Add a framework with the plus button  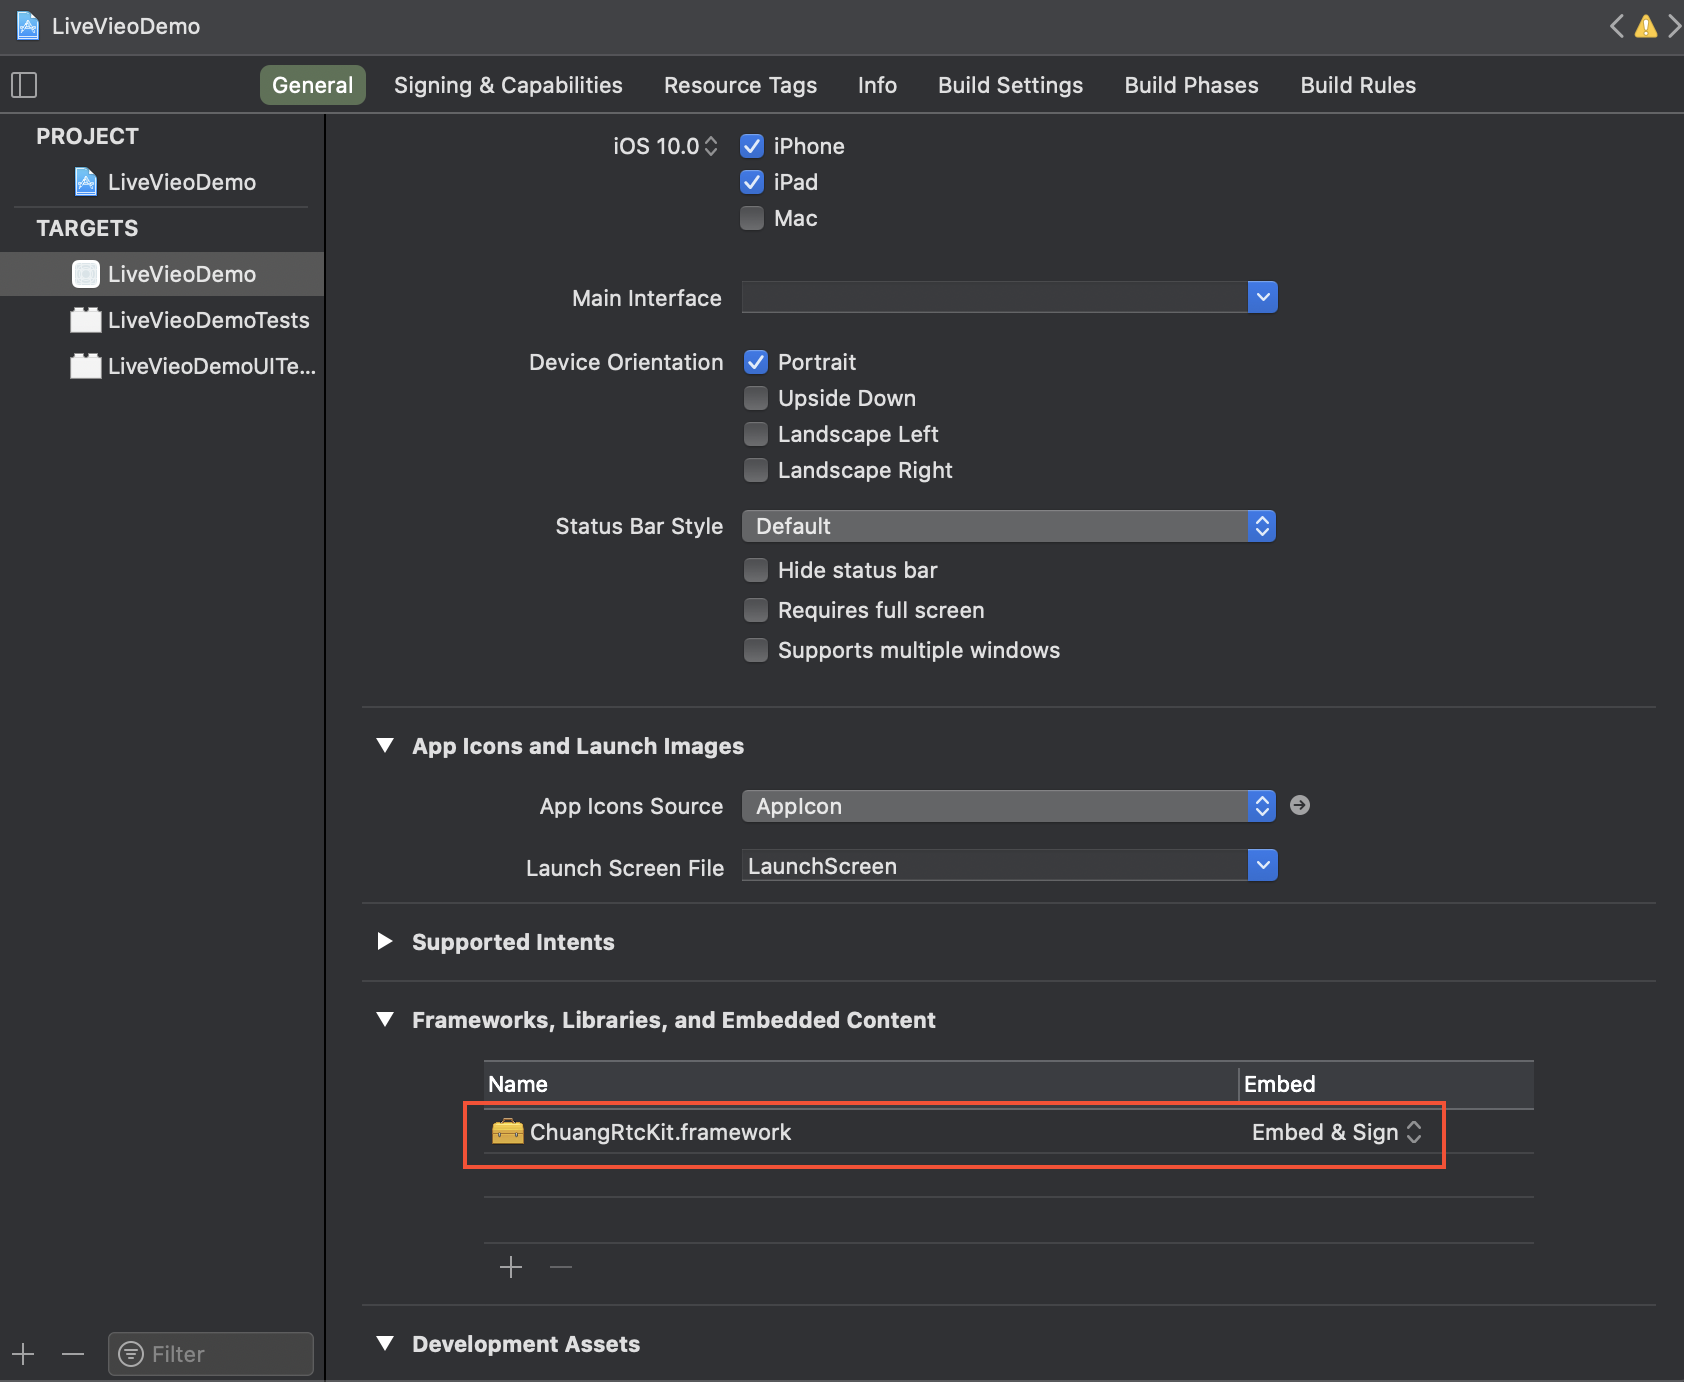511,1267
